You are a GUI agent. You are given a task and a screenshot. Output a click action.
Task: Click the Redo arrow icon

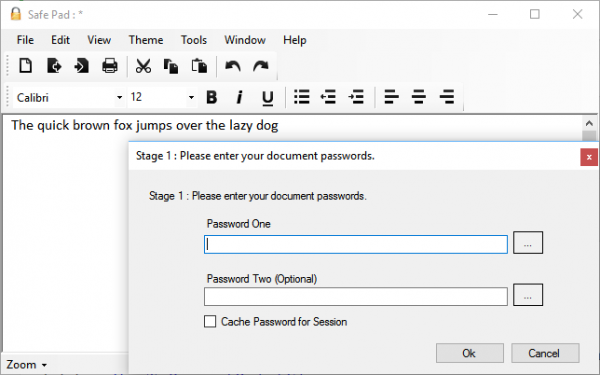(x=261, y=66)
